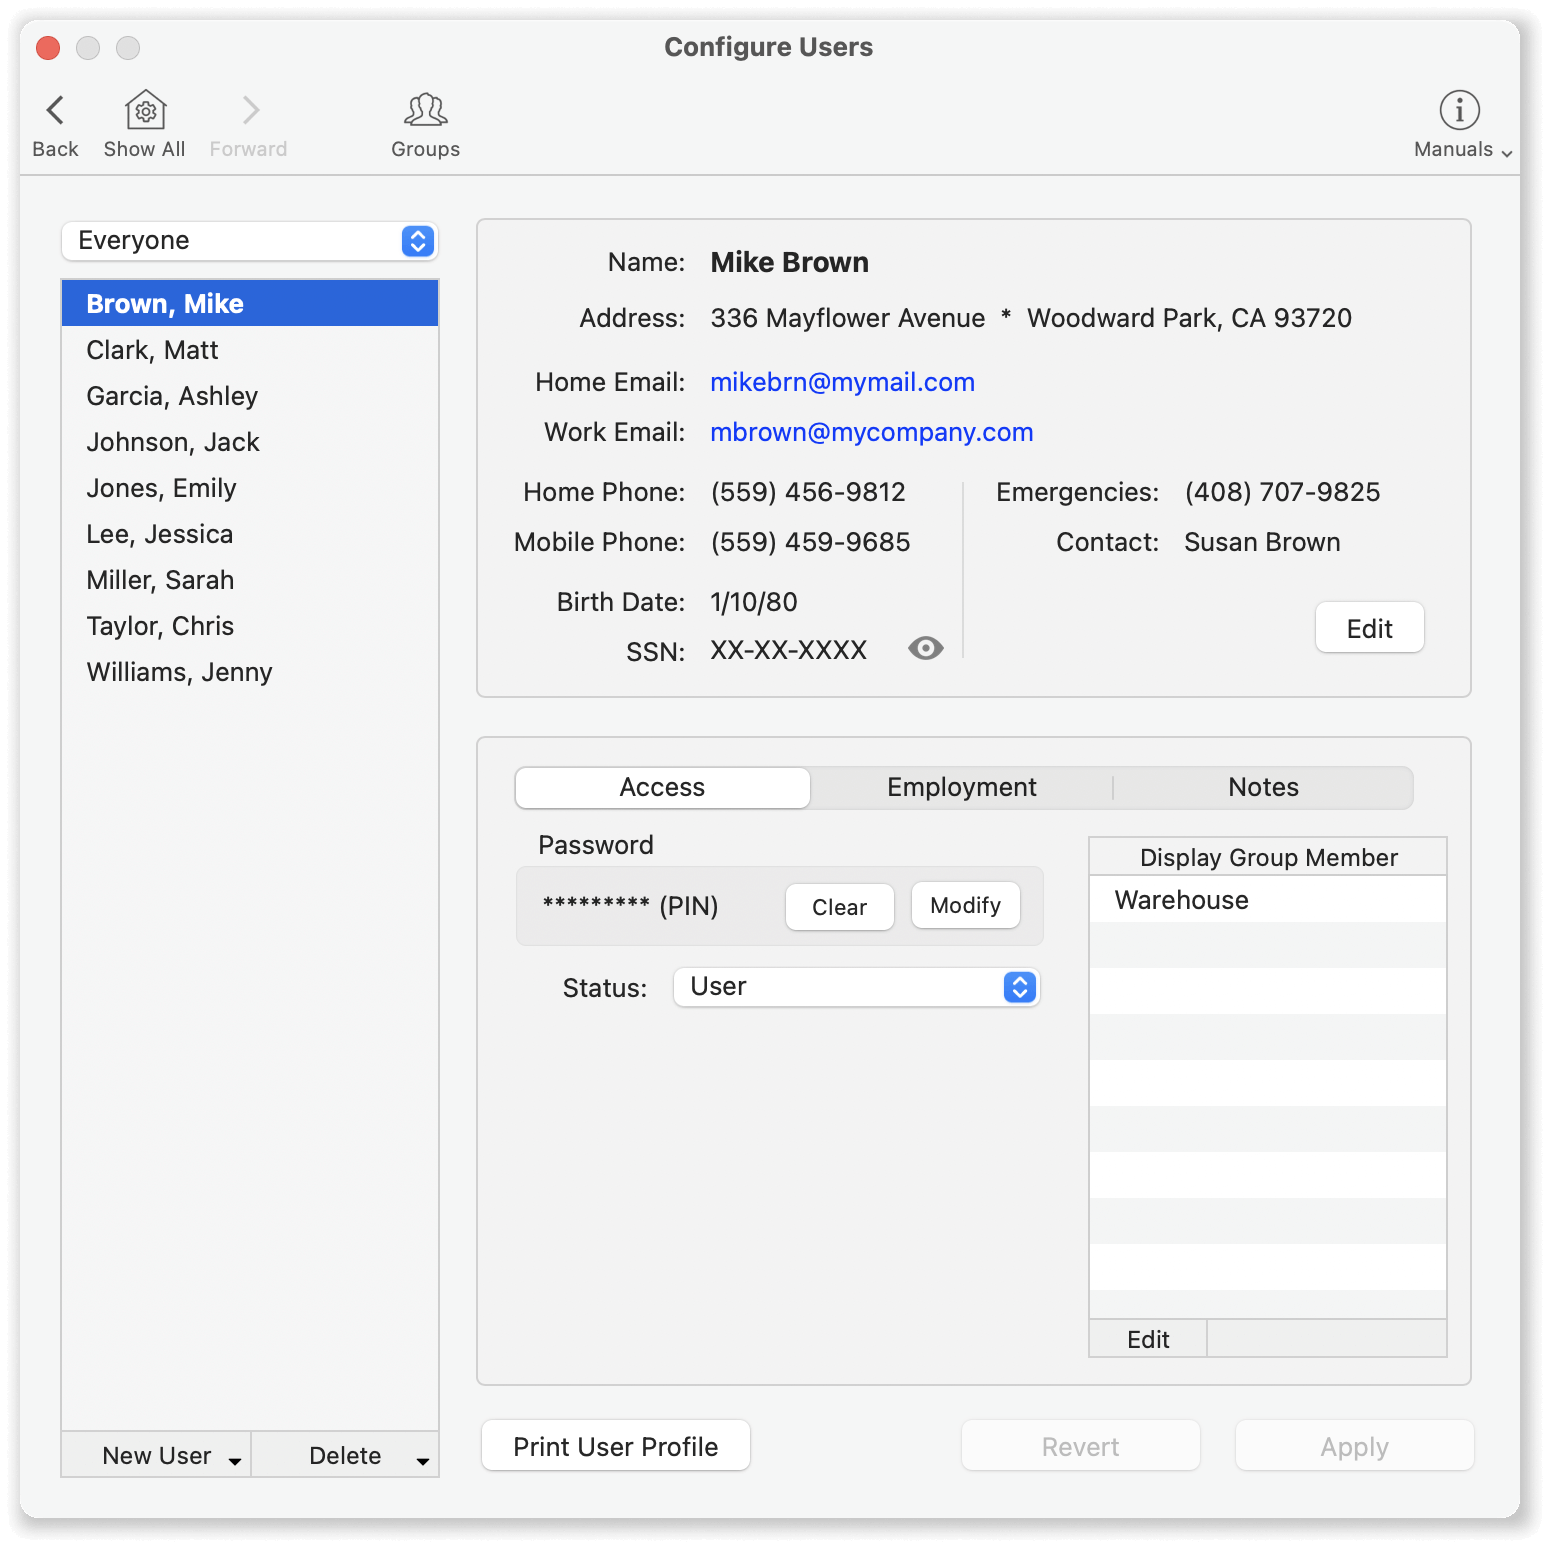Select Clark, Matt in user list
This screenshot has width=1550, height=1548.
[x=250, y=350]
